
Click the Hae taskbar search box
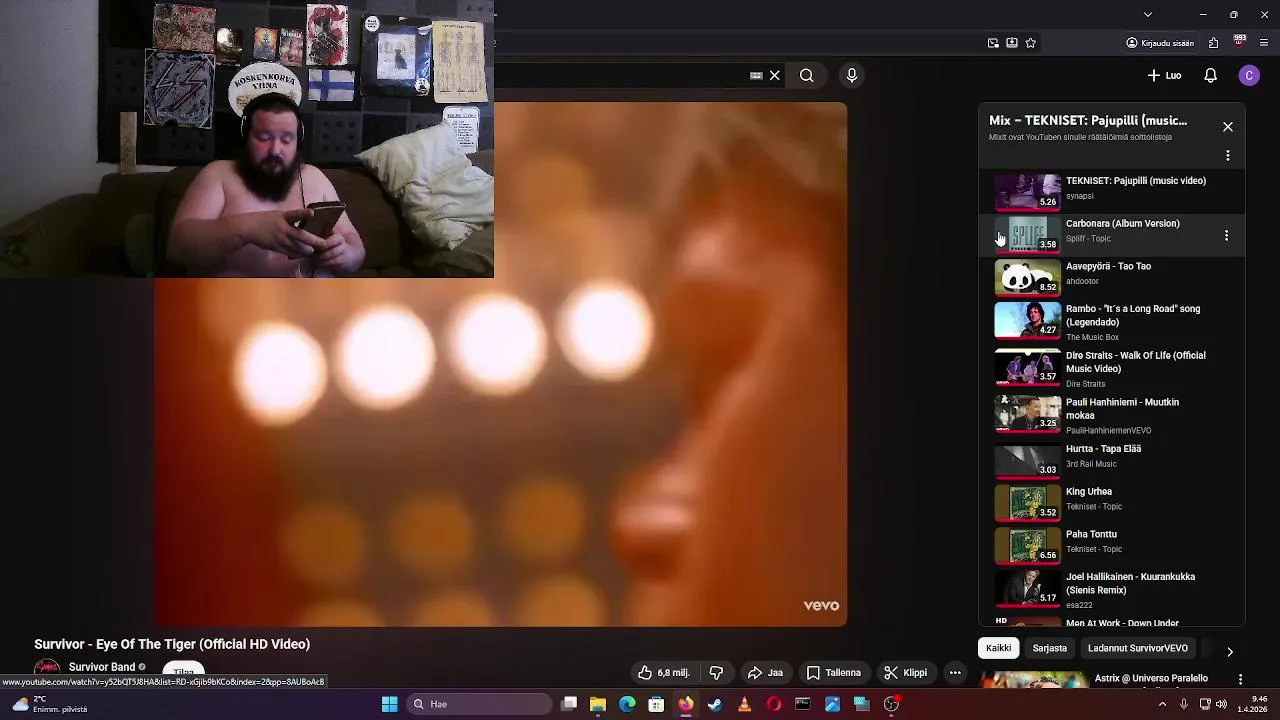point(478,704)
